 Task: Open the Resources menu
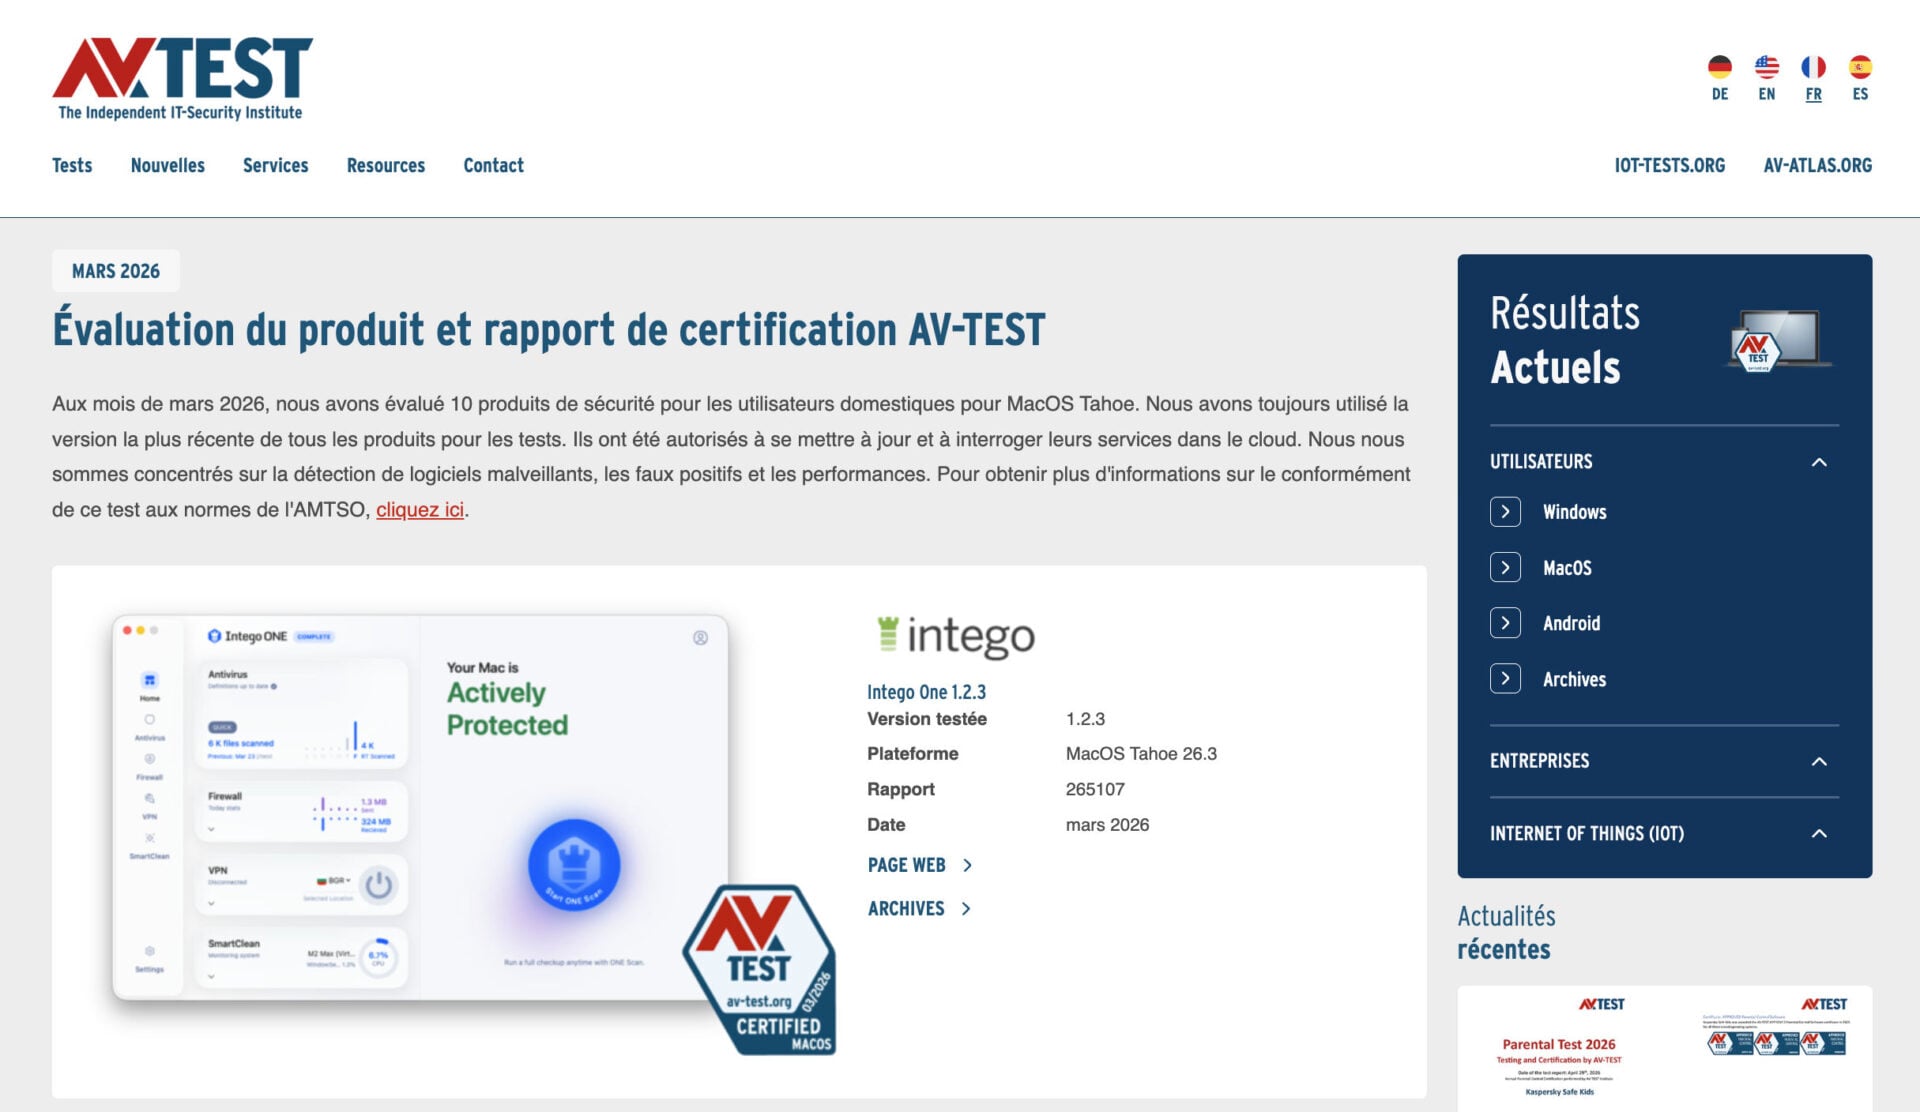click(385, 165)
